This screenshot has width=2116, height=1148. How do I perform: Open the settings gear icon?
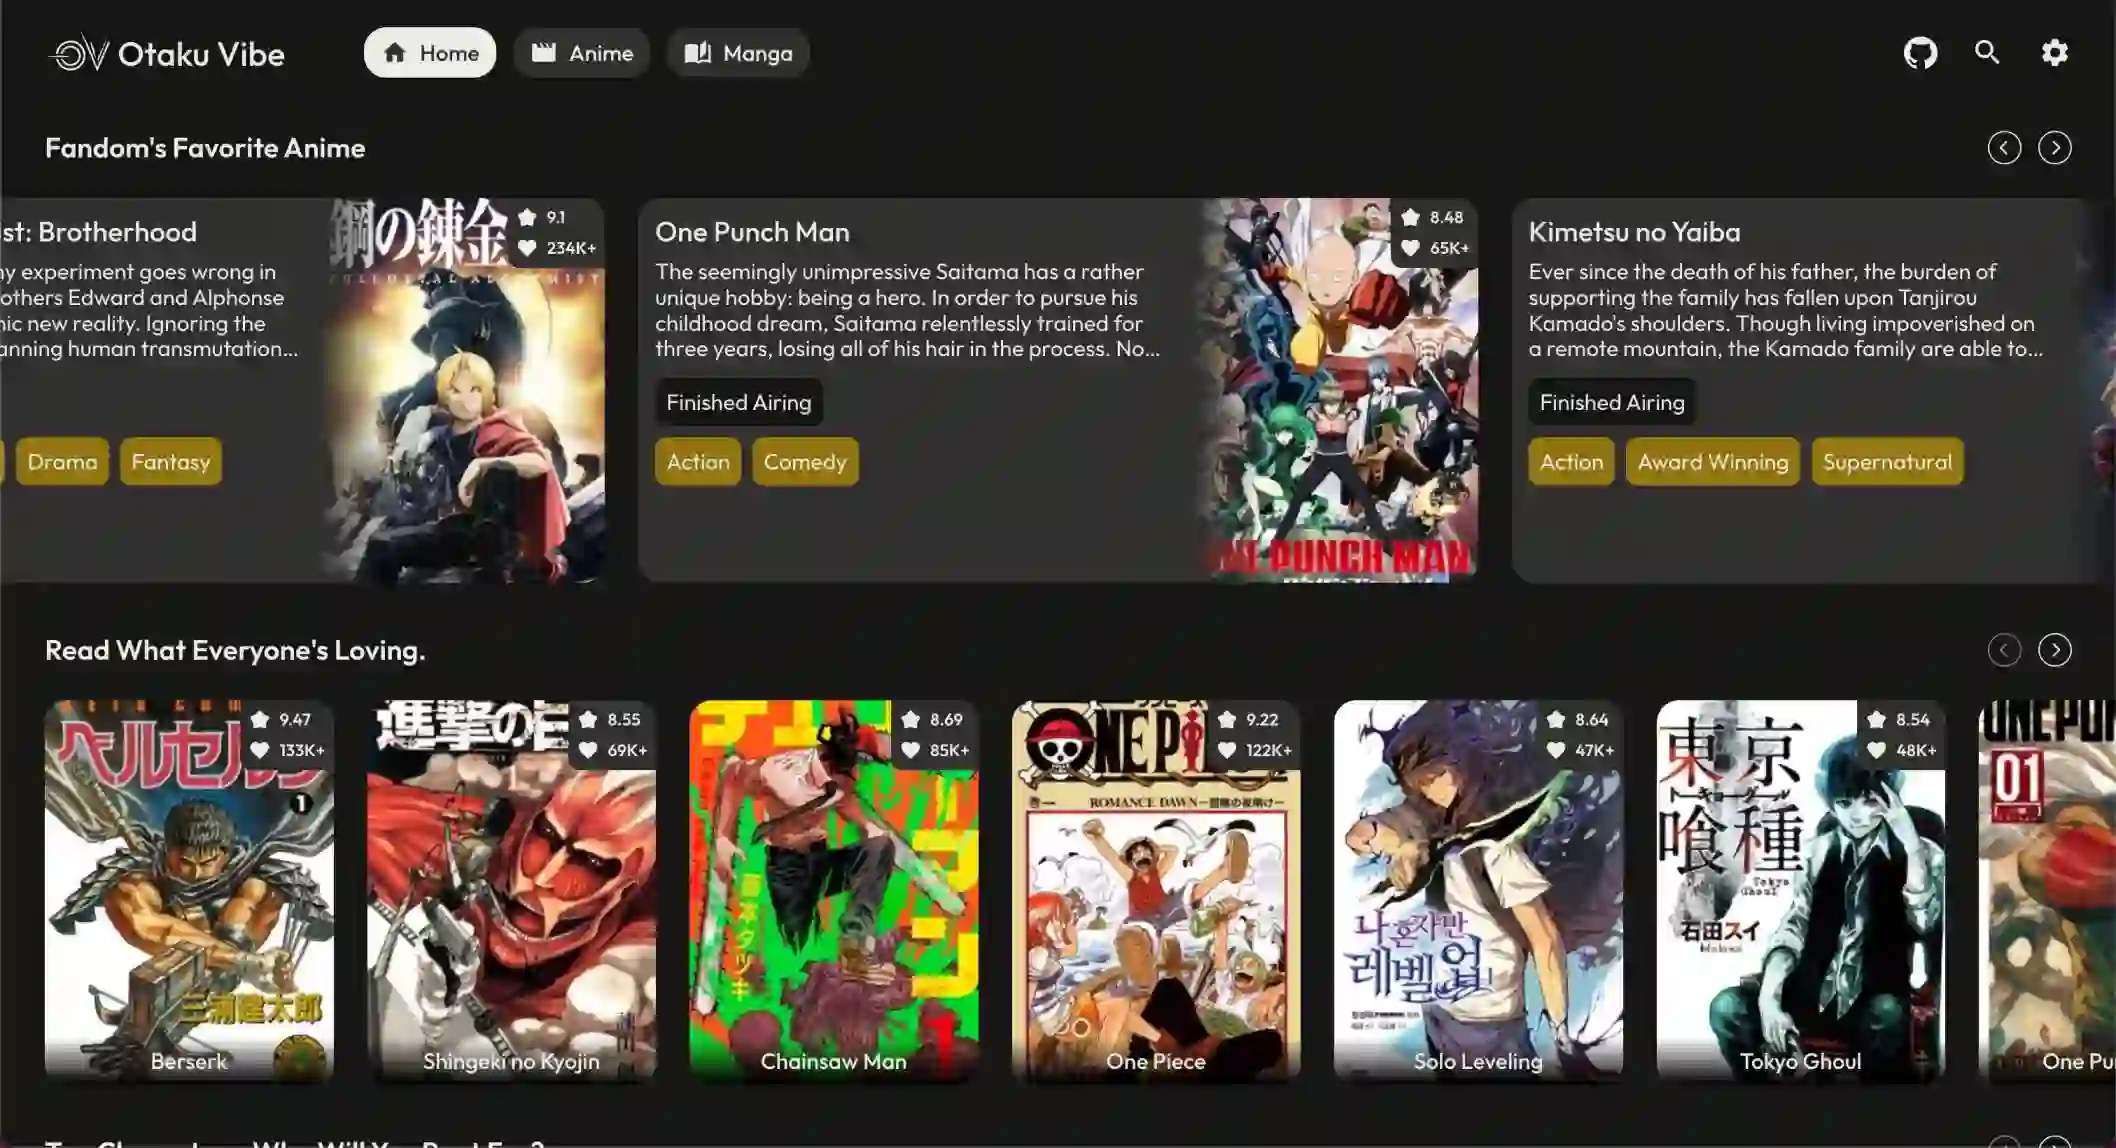tap(2054, 53)
